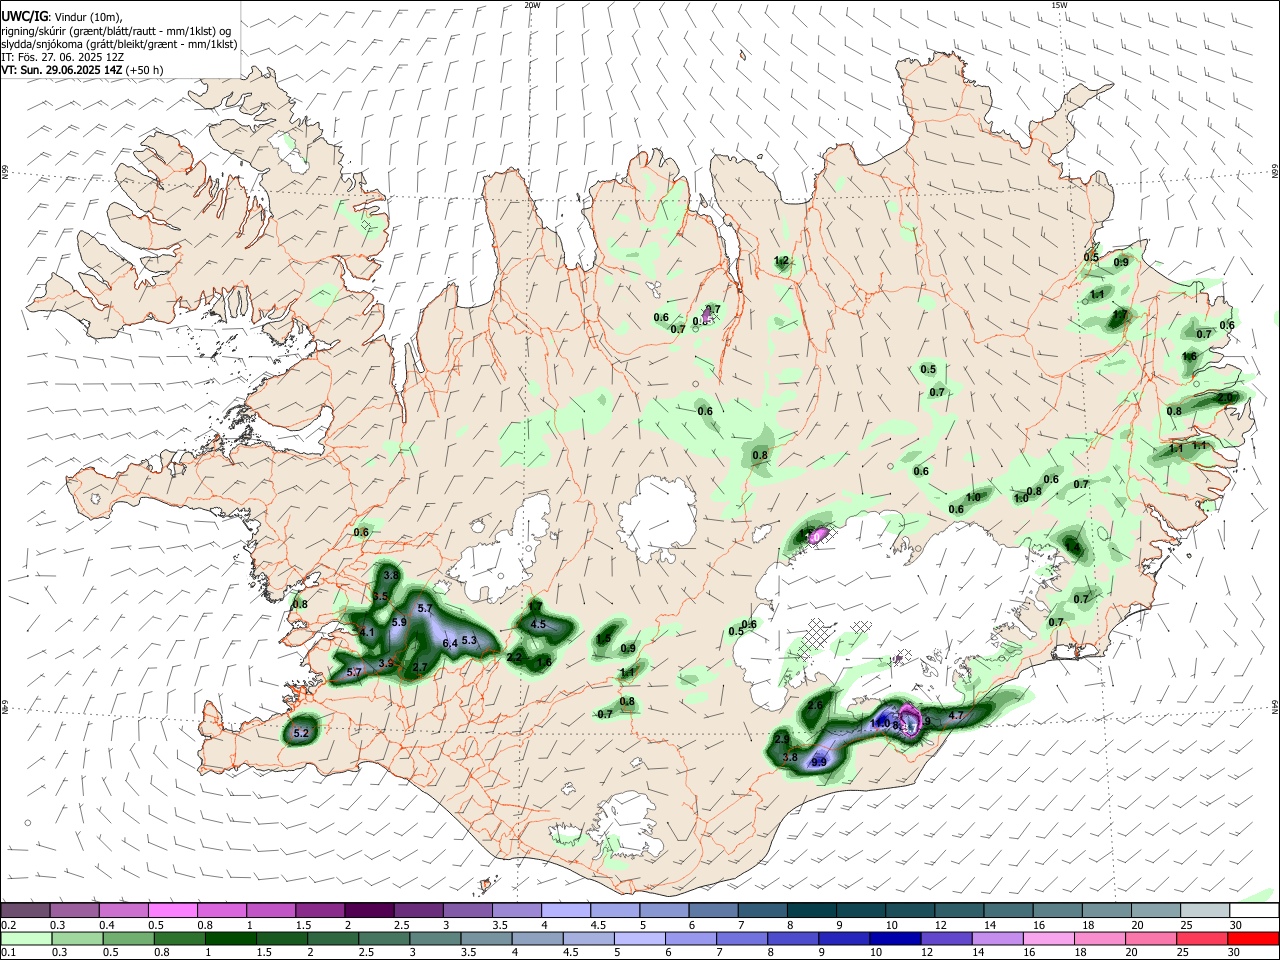Click the initial time 'IT: Fös. 27. 06. 2025 12Z'
Screen dimensions: 1280x960
tap(62, 57)
